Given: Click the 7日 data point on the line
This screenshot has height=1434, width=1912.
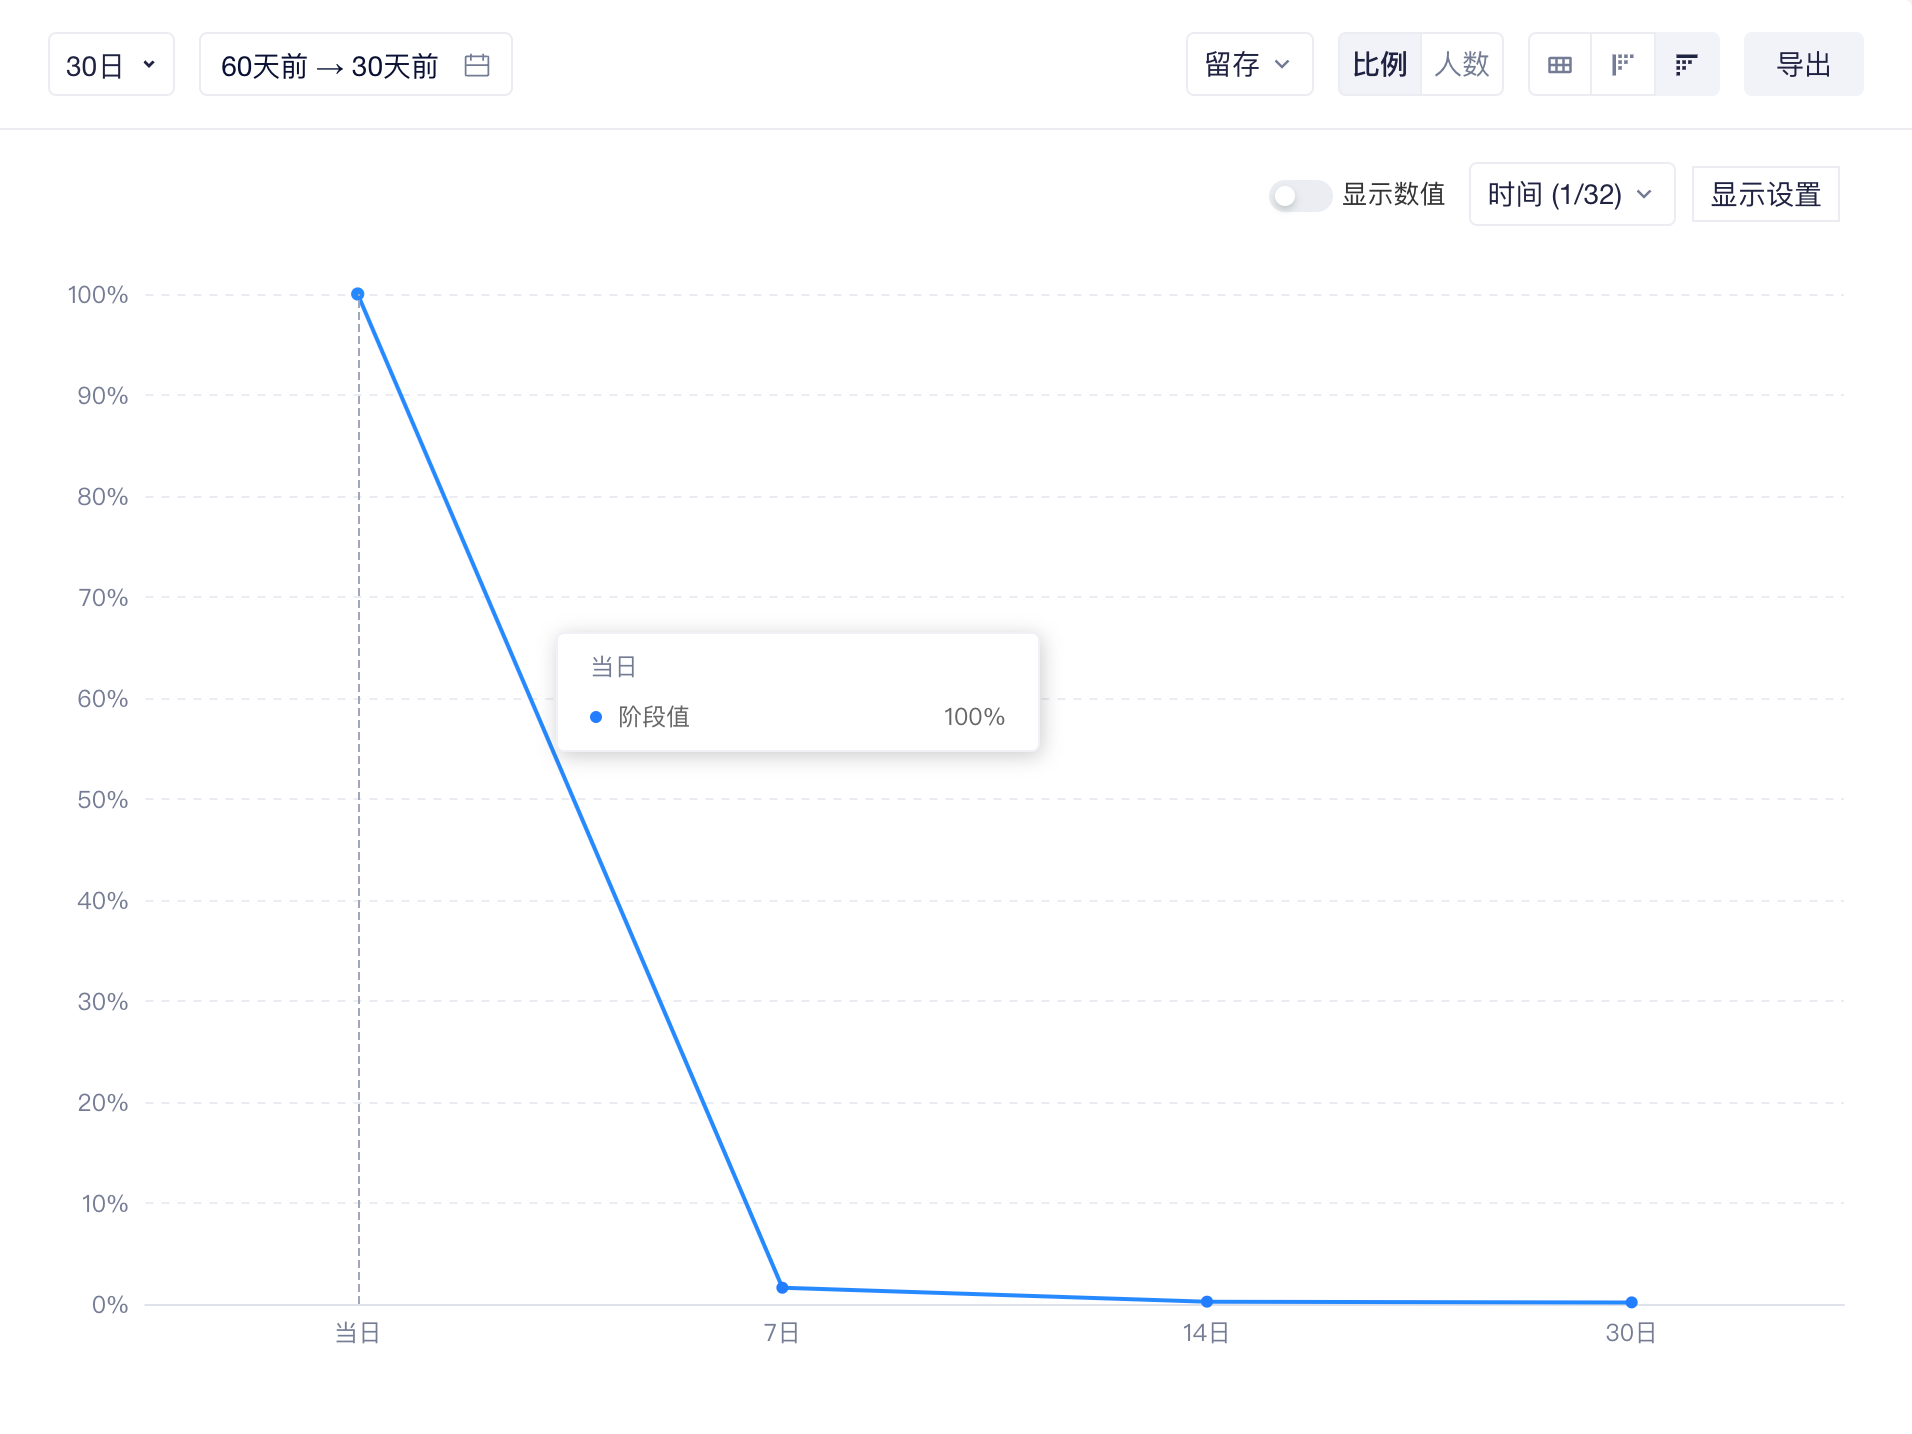Looking at the screenshot, I should 782,1288.
